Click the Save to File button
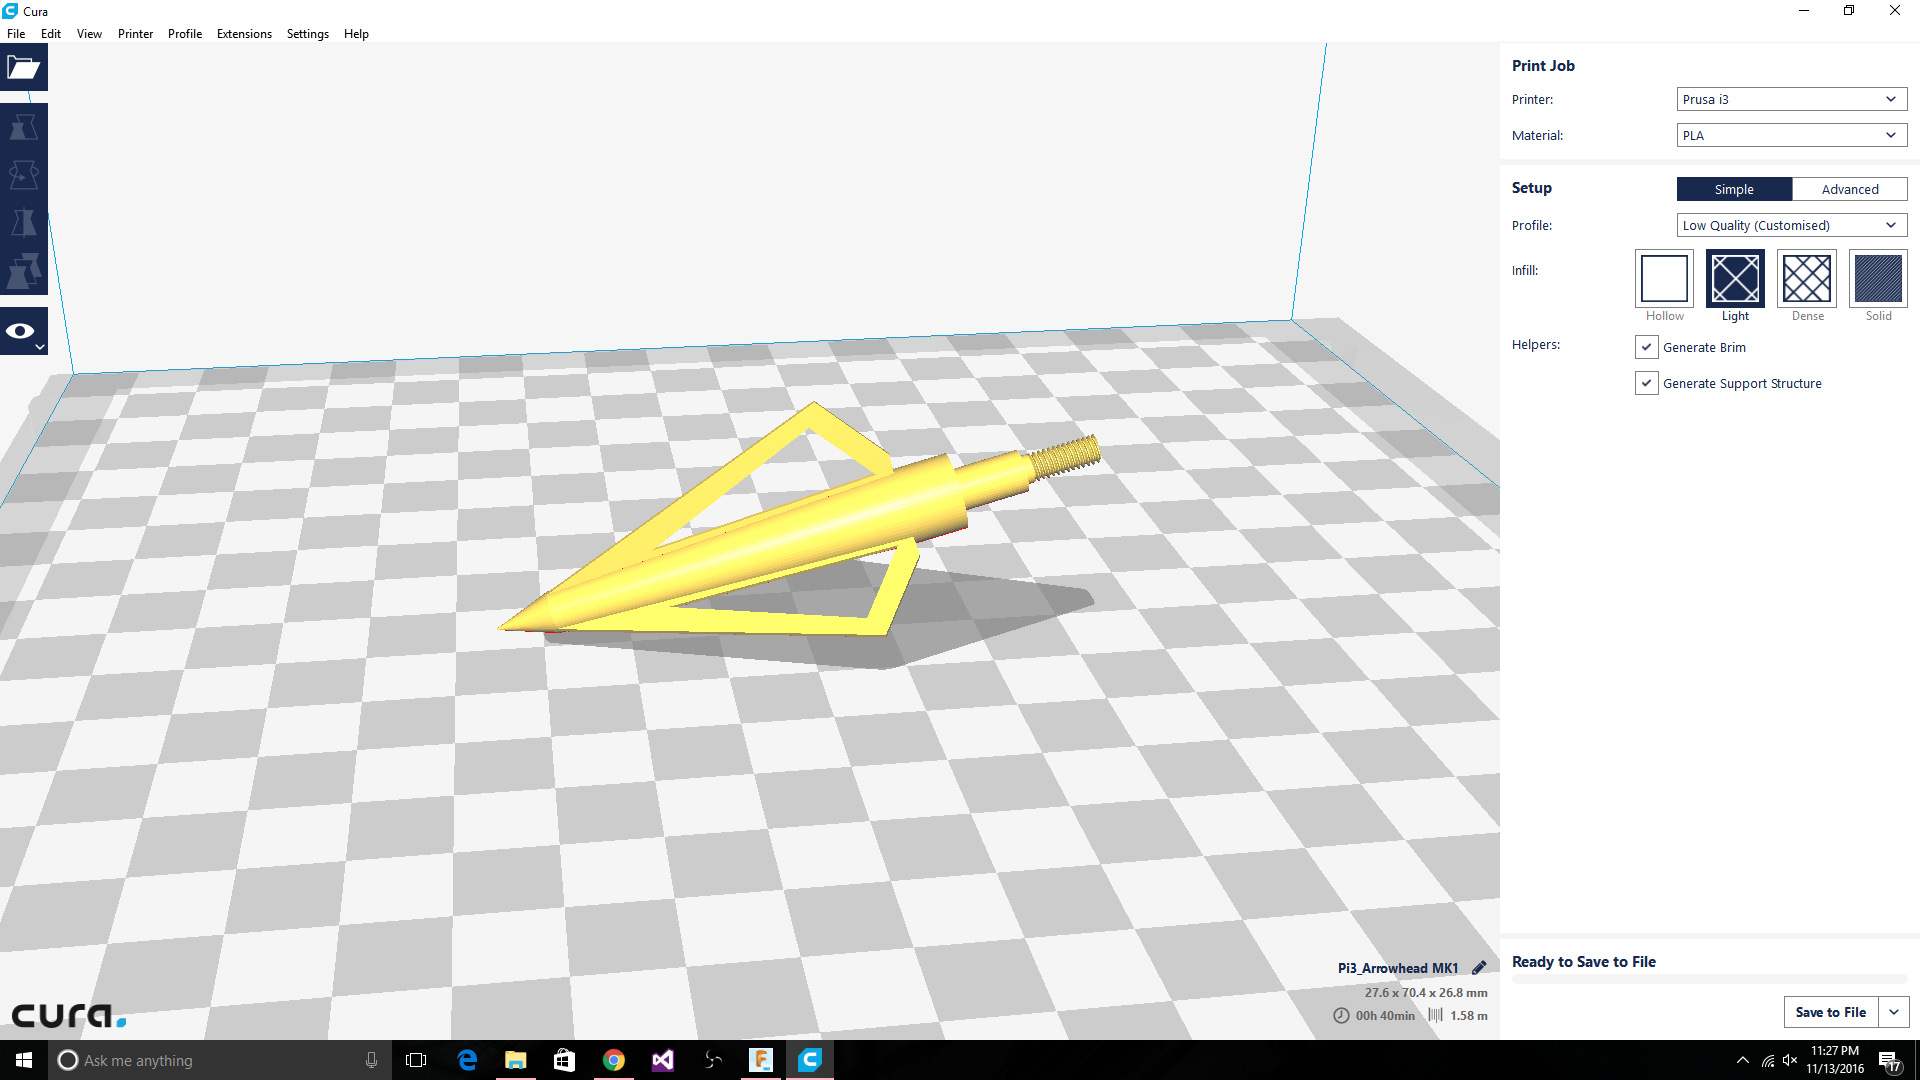 tap(1831, 1012)
